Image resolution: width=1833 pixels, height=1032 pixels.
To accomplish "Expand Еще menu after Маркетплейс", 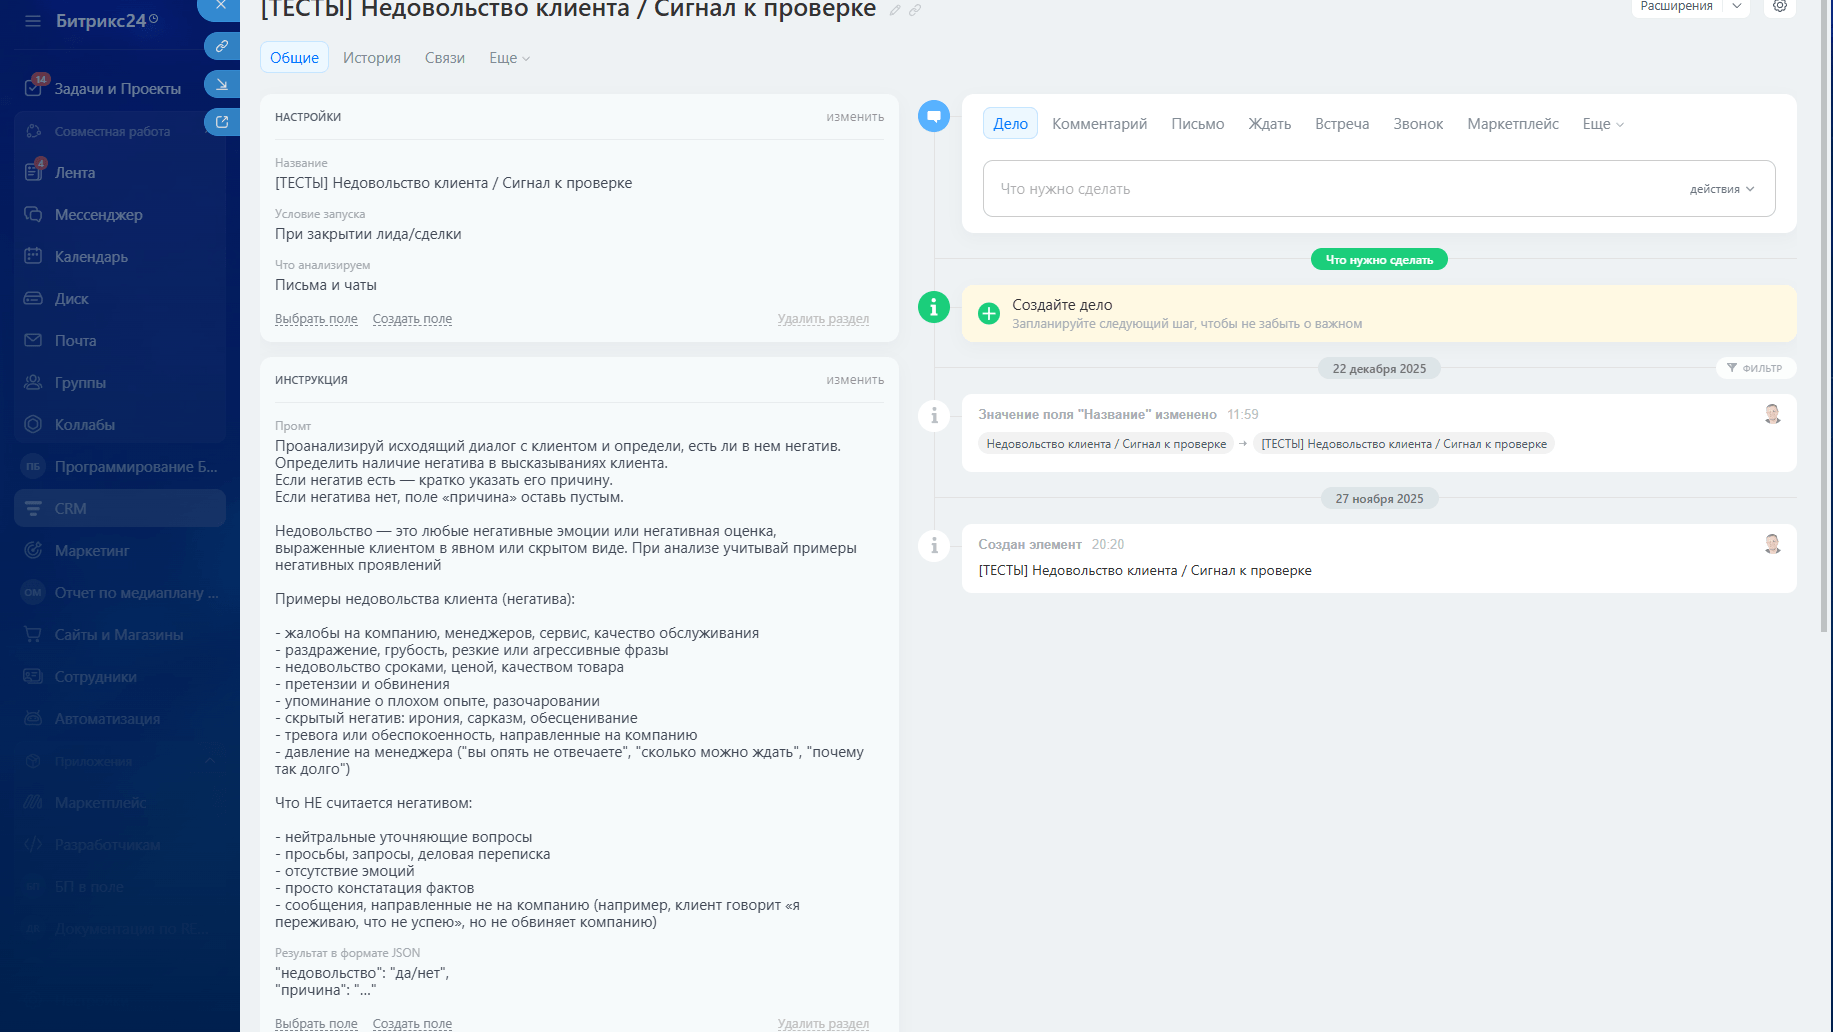I will tap(1603, 124).
